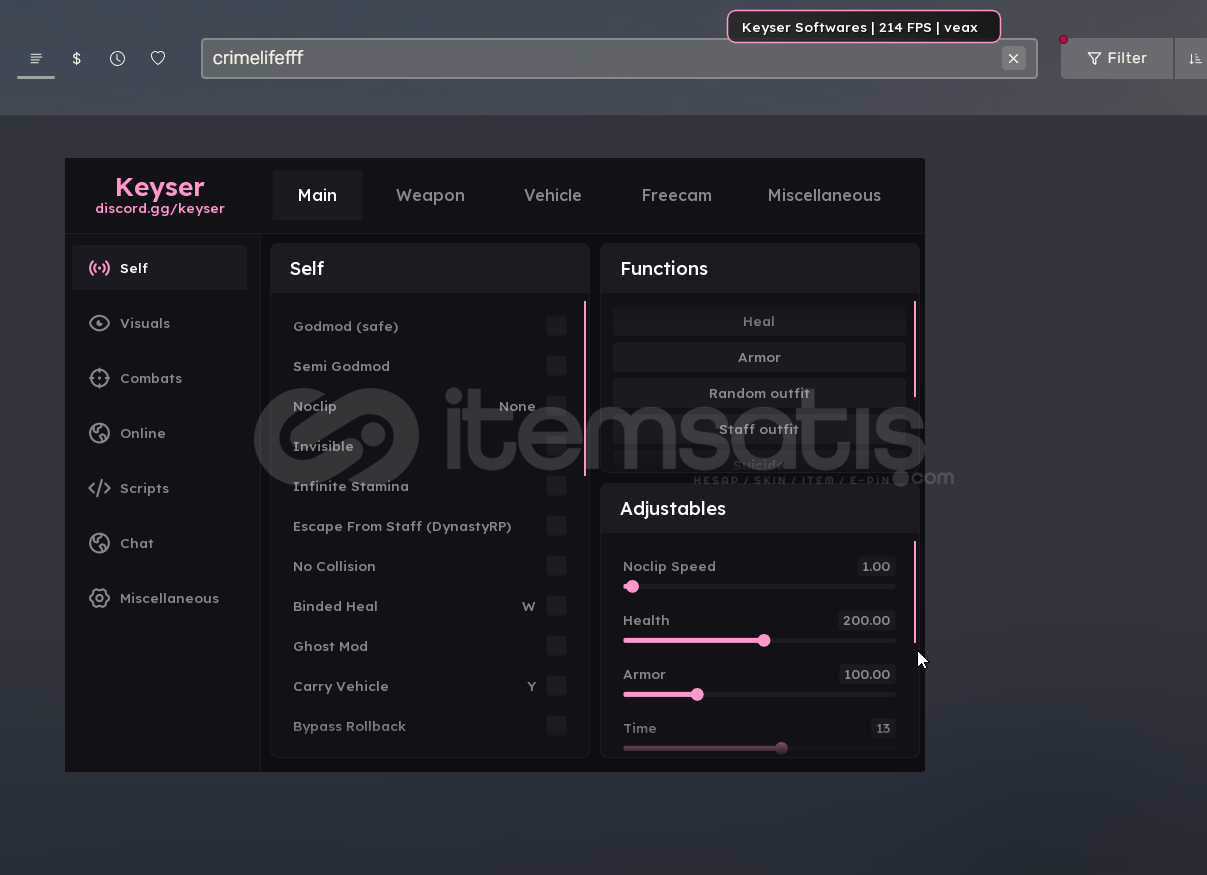Select the list view icon in top bar
Image resolution: width=1207 pixels, height=875 pixels.
pyautogui.click(x=36, y=58)
